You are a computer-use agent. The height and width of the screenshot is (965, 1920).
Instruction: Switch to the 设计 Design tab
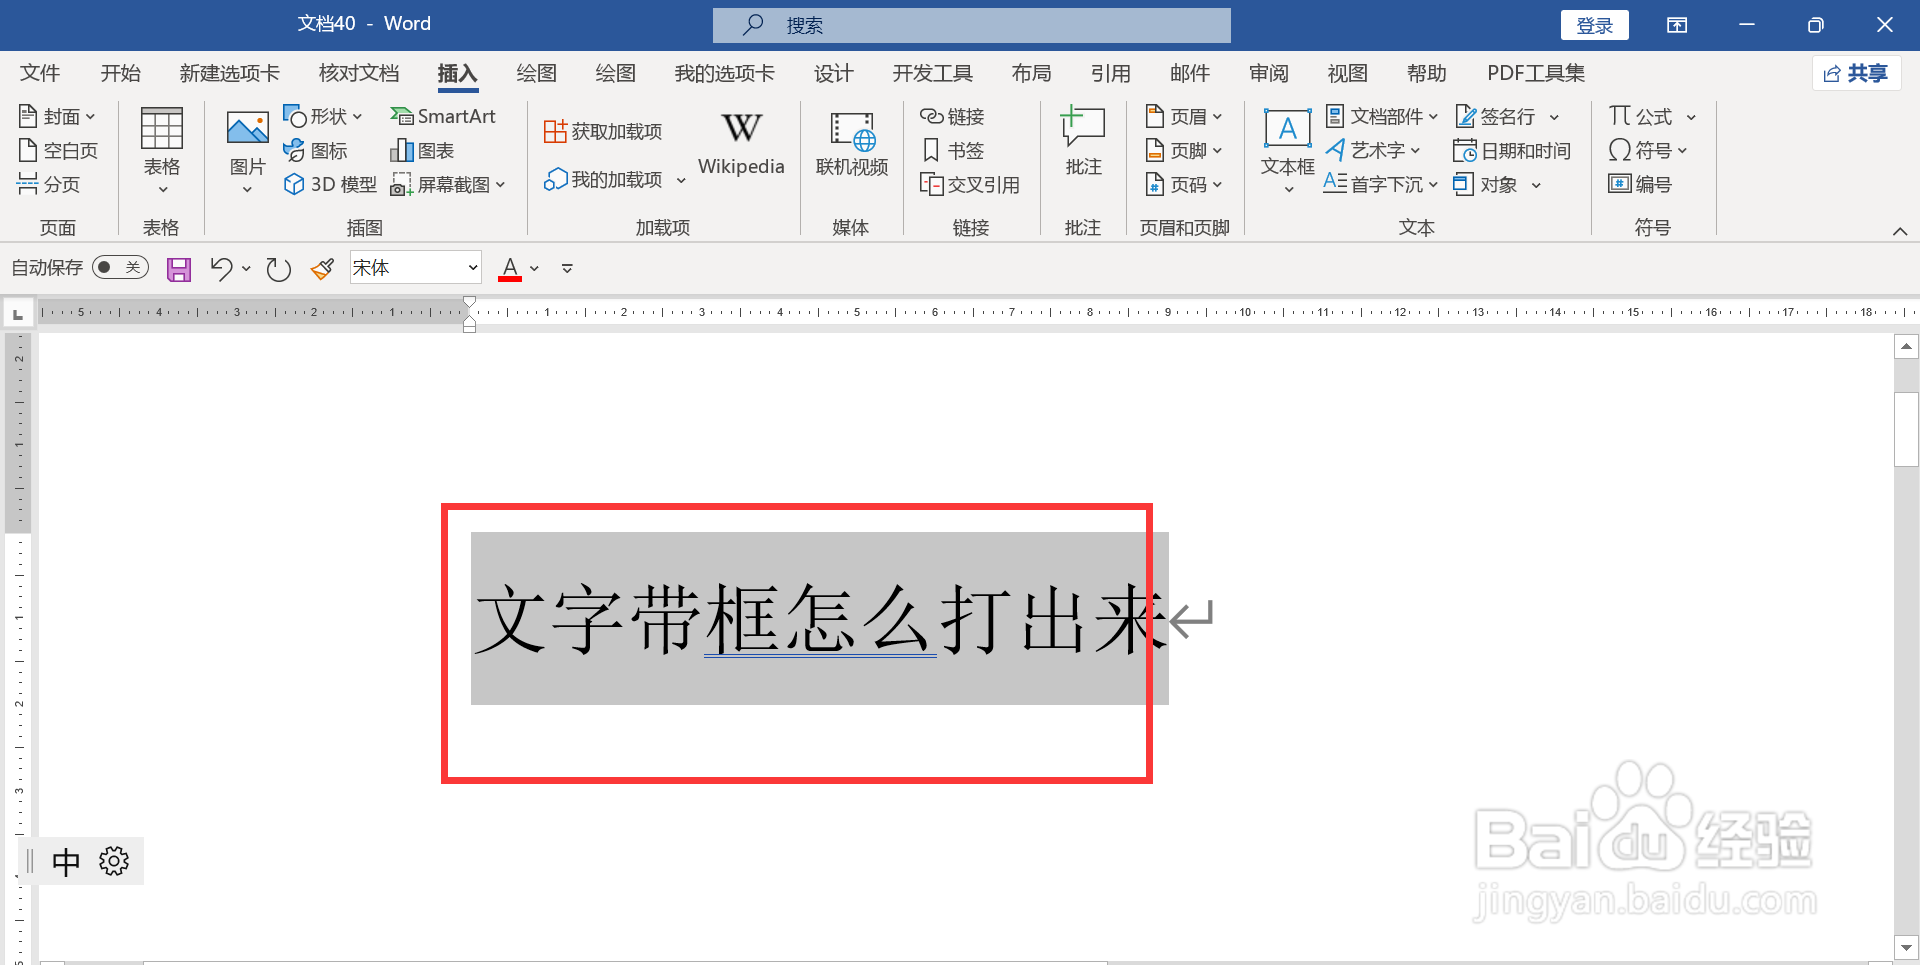833,74
